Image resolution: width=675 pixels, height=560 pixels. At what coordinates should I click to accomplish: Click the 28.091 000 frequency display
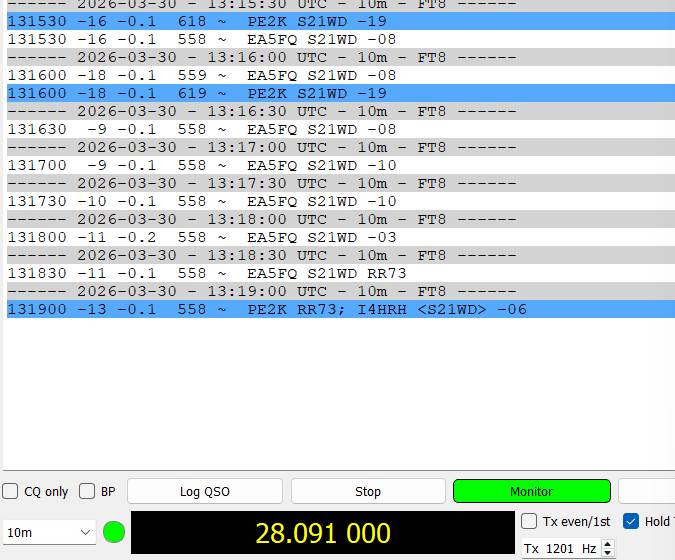pos(322,533)
